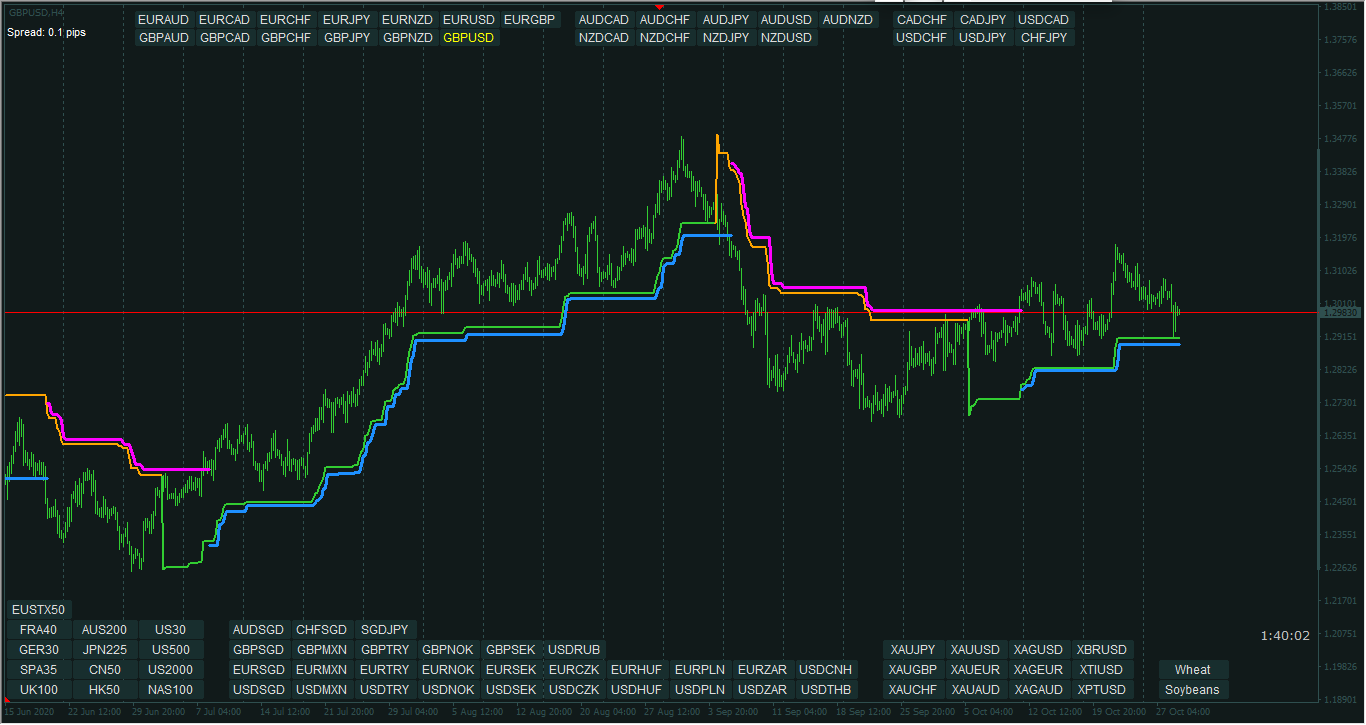This screenshot has width=1366, height=725.
Task: Choose the EUSTX50 index button
Action: [x=38, y=610]
